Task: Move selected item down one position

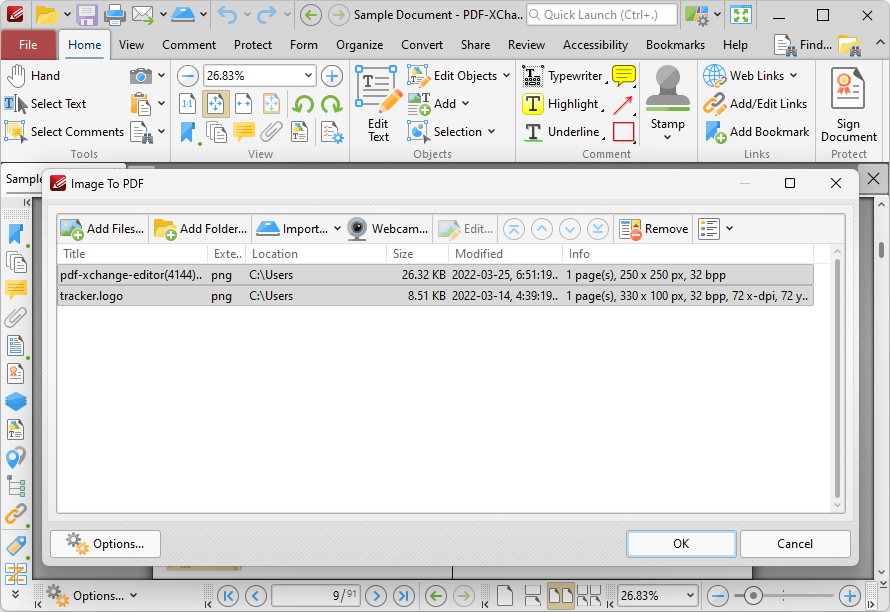Action: pyautogui.click(x=570, y=229)
